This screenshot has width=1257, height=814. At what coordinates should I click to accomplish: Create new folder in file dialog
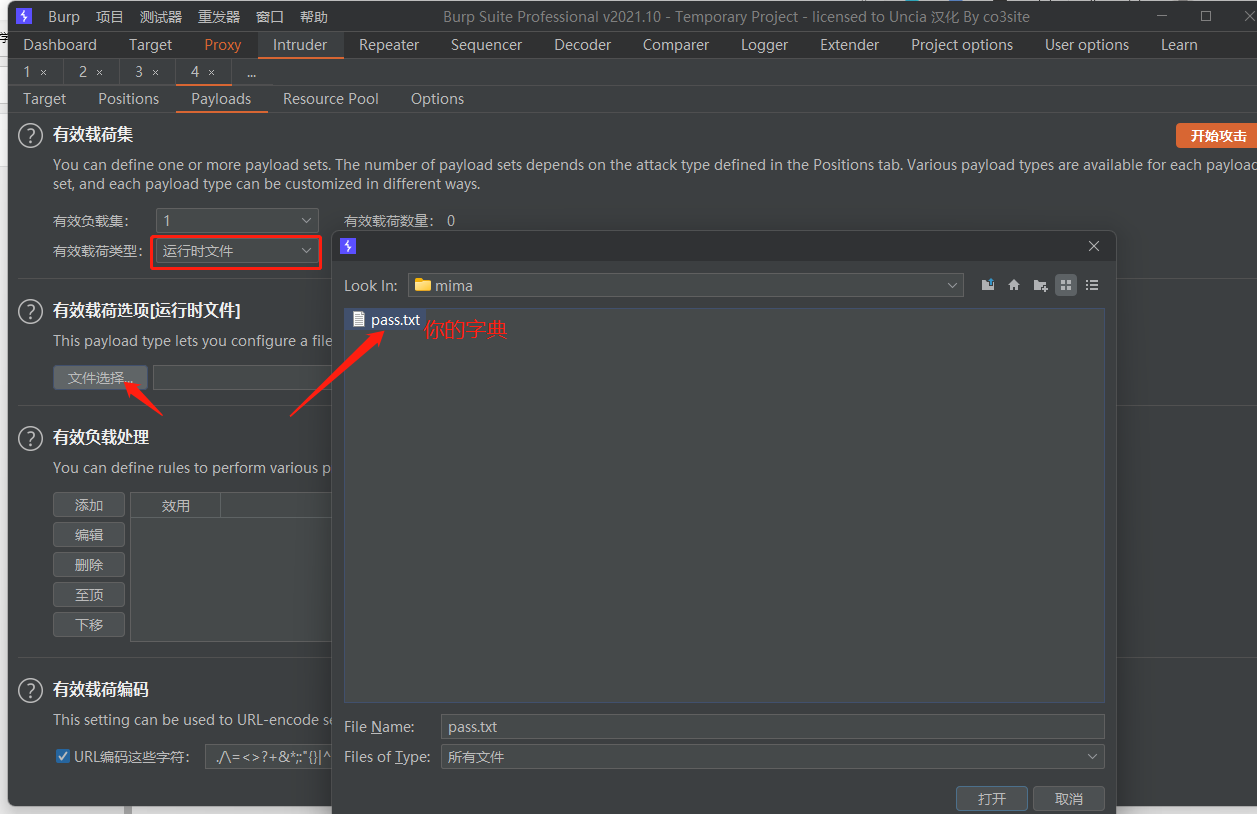coord(1040,285)
